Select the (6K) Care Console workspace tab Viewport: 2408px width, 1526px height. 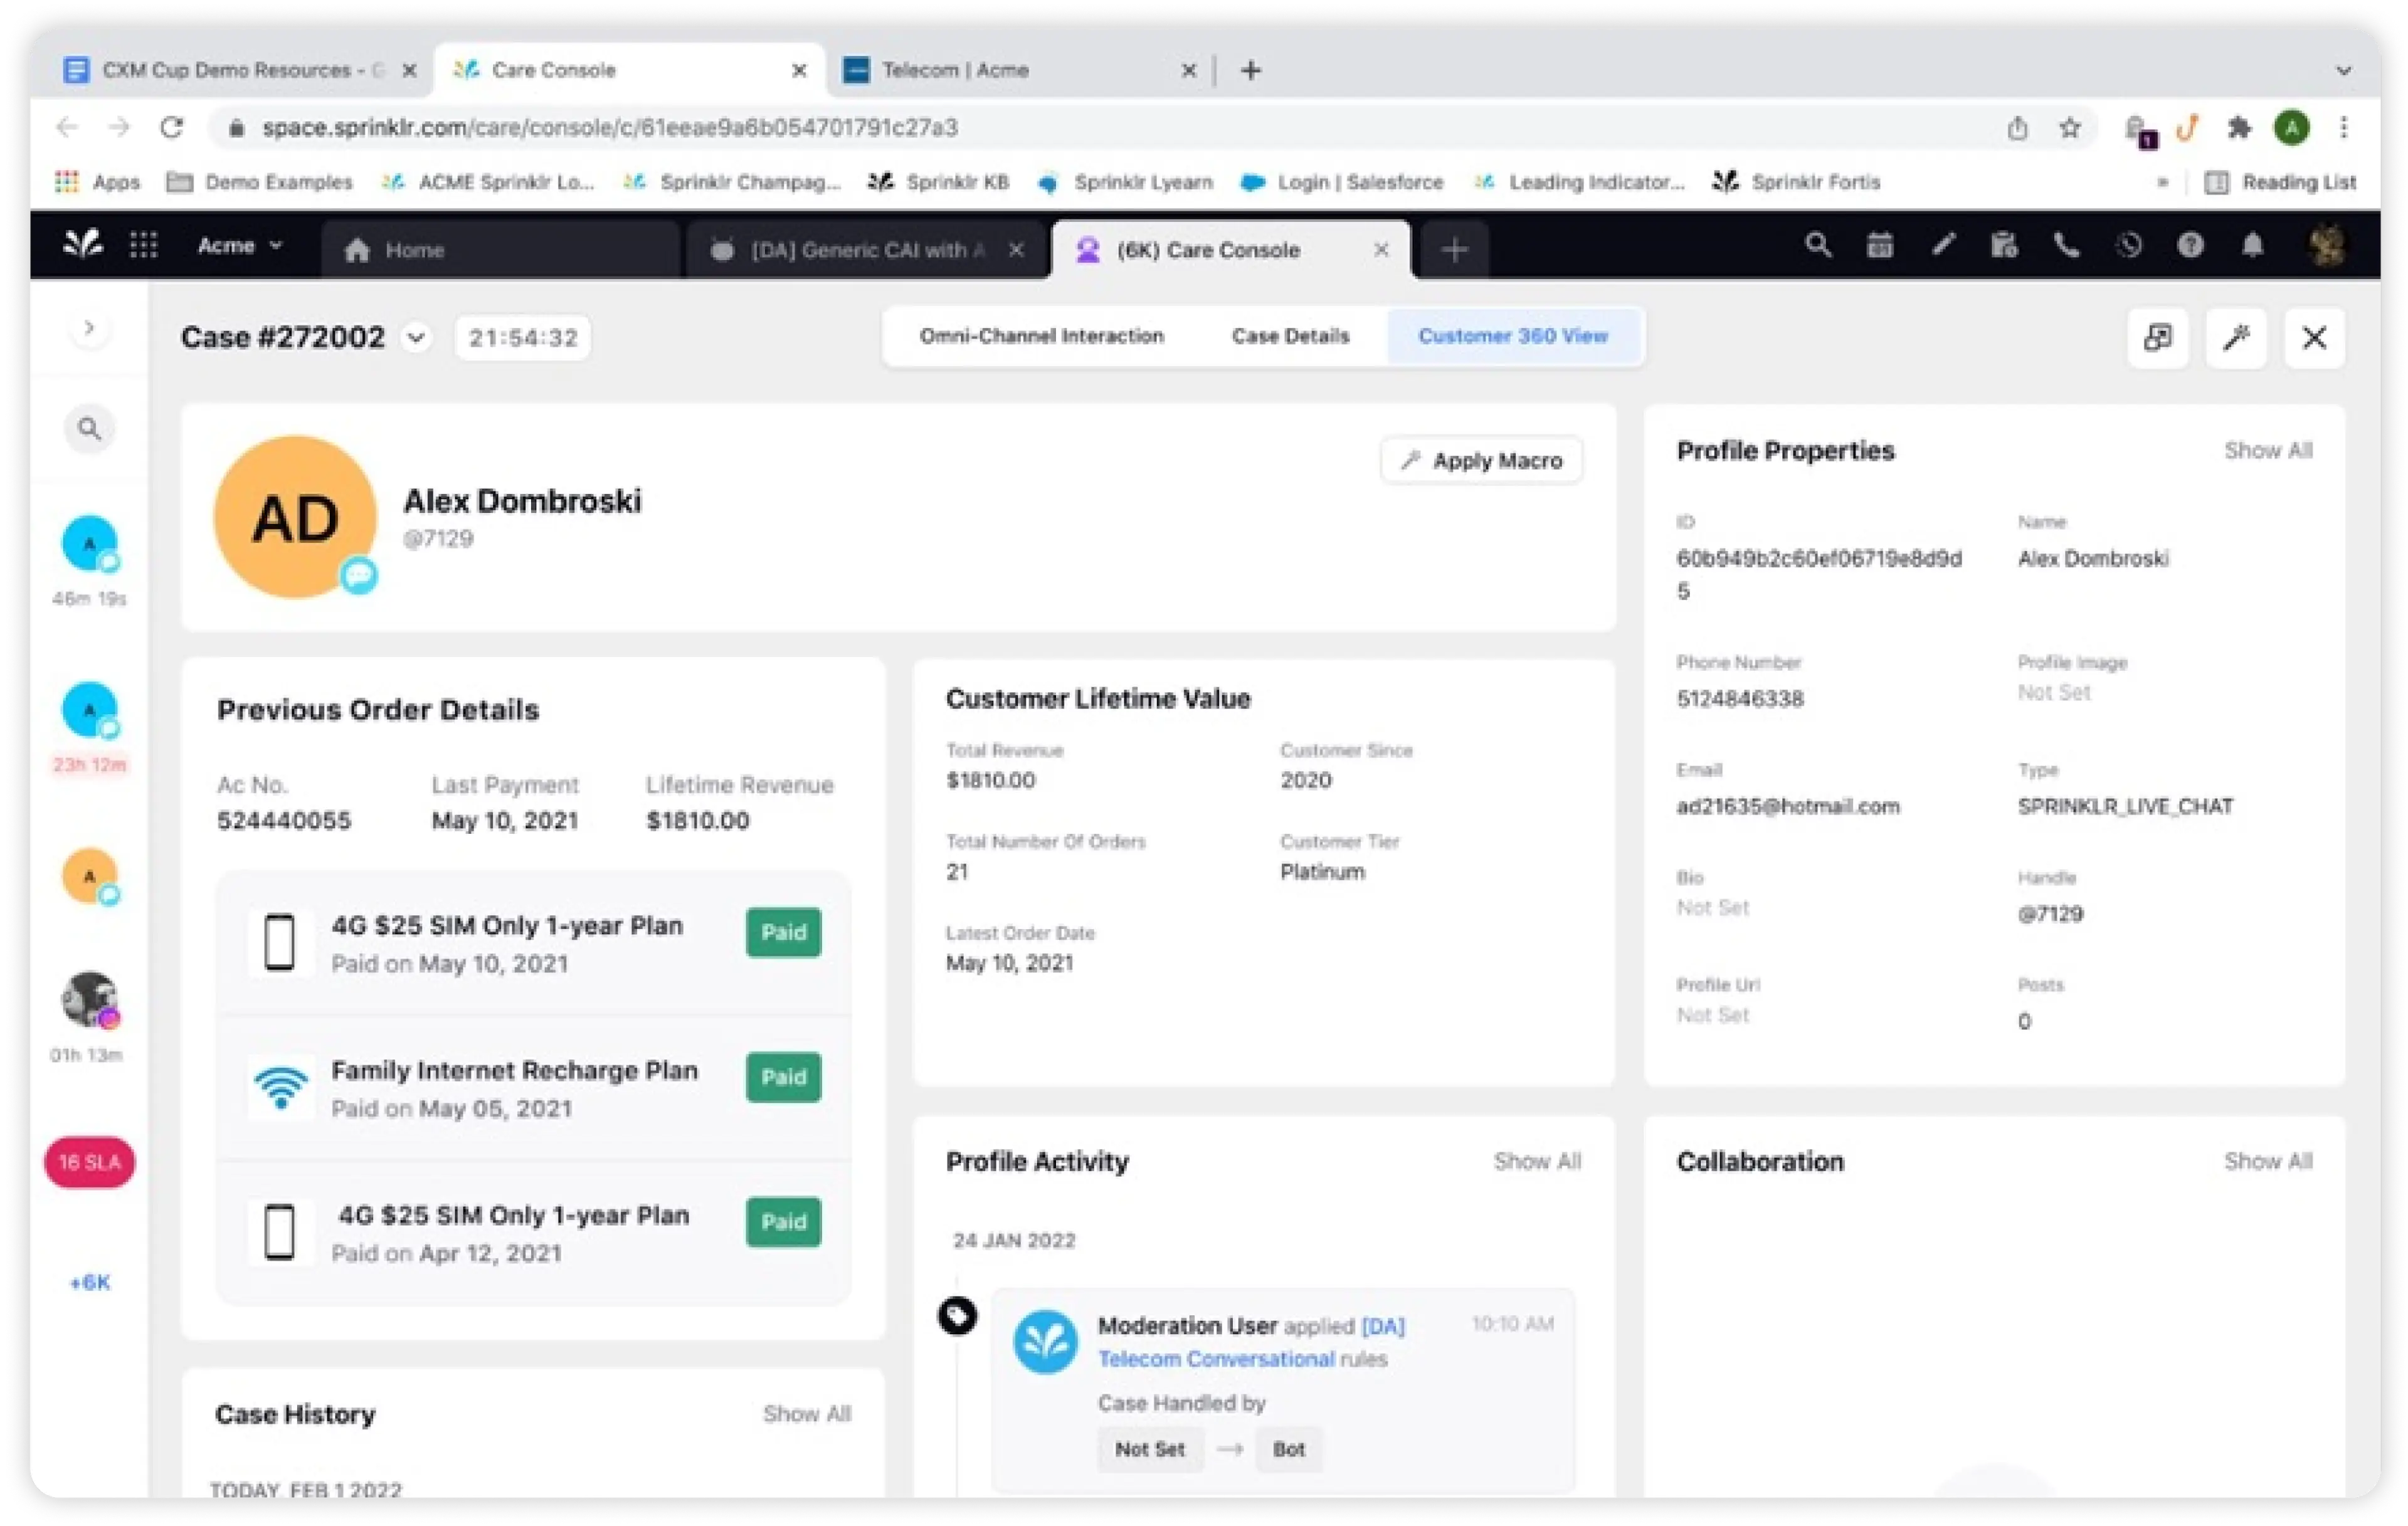(1232, 250)
